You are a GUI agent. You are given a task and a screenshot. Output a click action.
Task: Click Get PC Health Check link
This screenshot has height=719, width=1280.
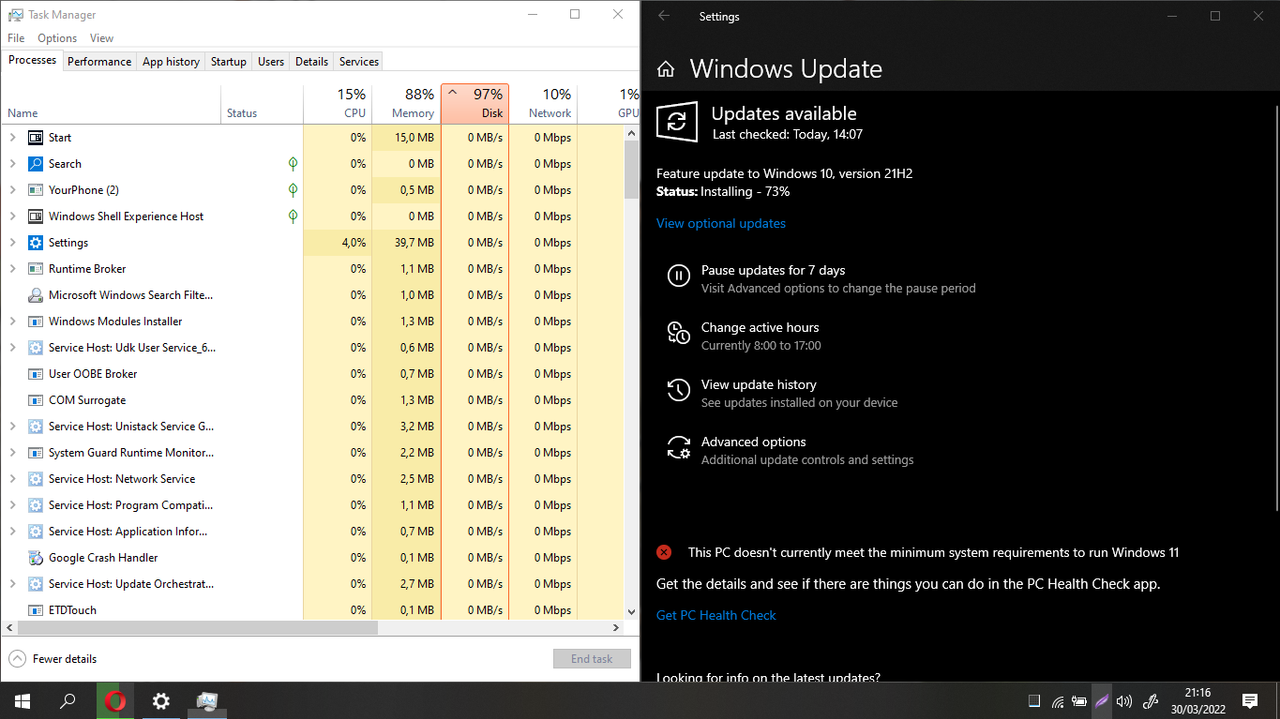(716, 615)
